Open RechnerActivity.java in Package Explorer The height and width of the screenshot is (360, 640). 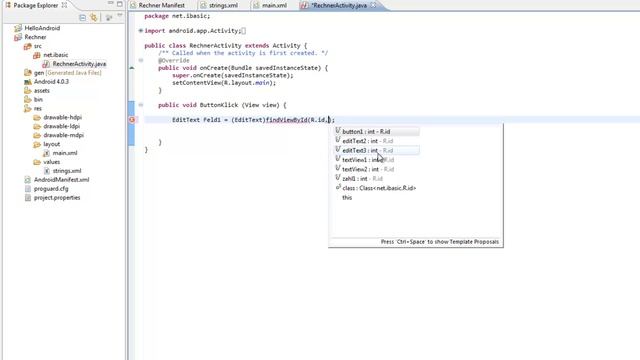[x=79, y=64]
